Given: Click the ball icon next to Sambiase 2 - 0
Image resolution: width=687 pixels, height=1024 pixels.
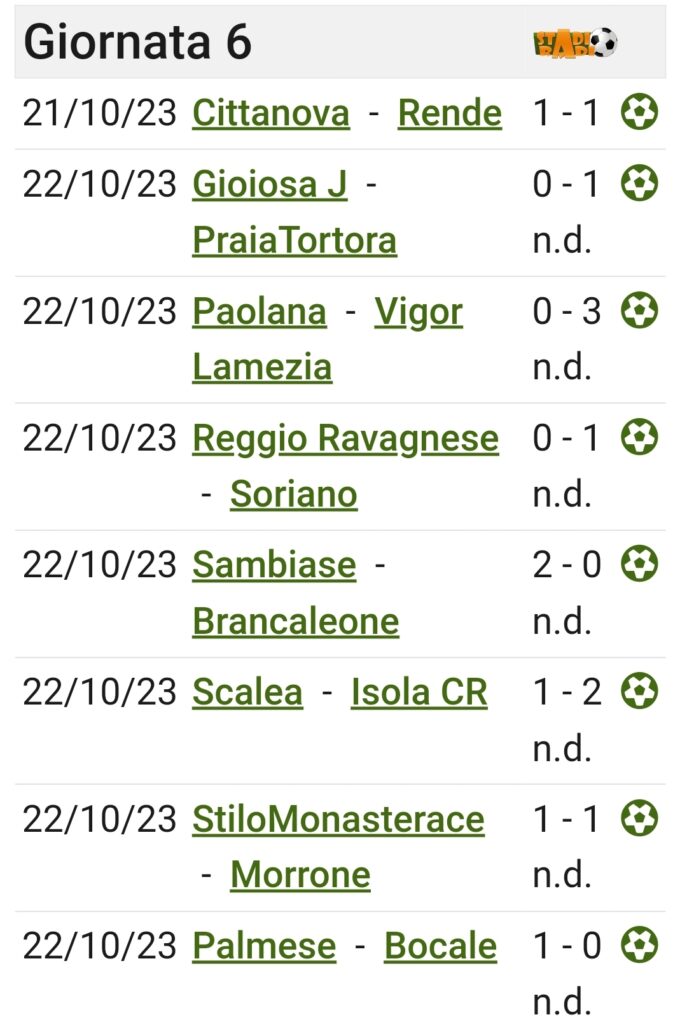Looking at the screenshot, I should pyautogui.click(x=639, y=564).
